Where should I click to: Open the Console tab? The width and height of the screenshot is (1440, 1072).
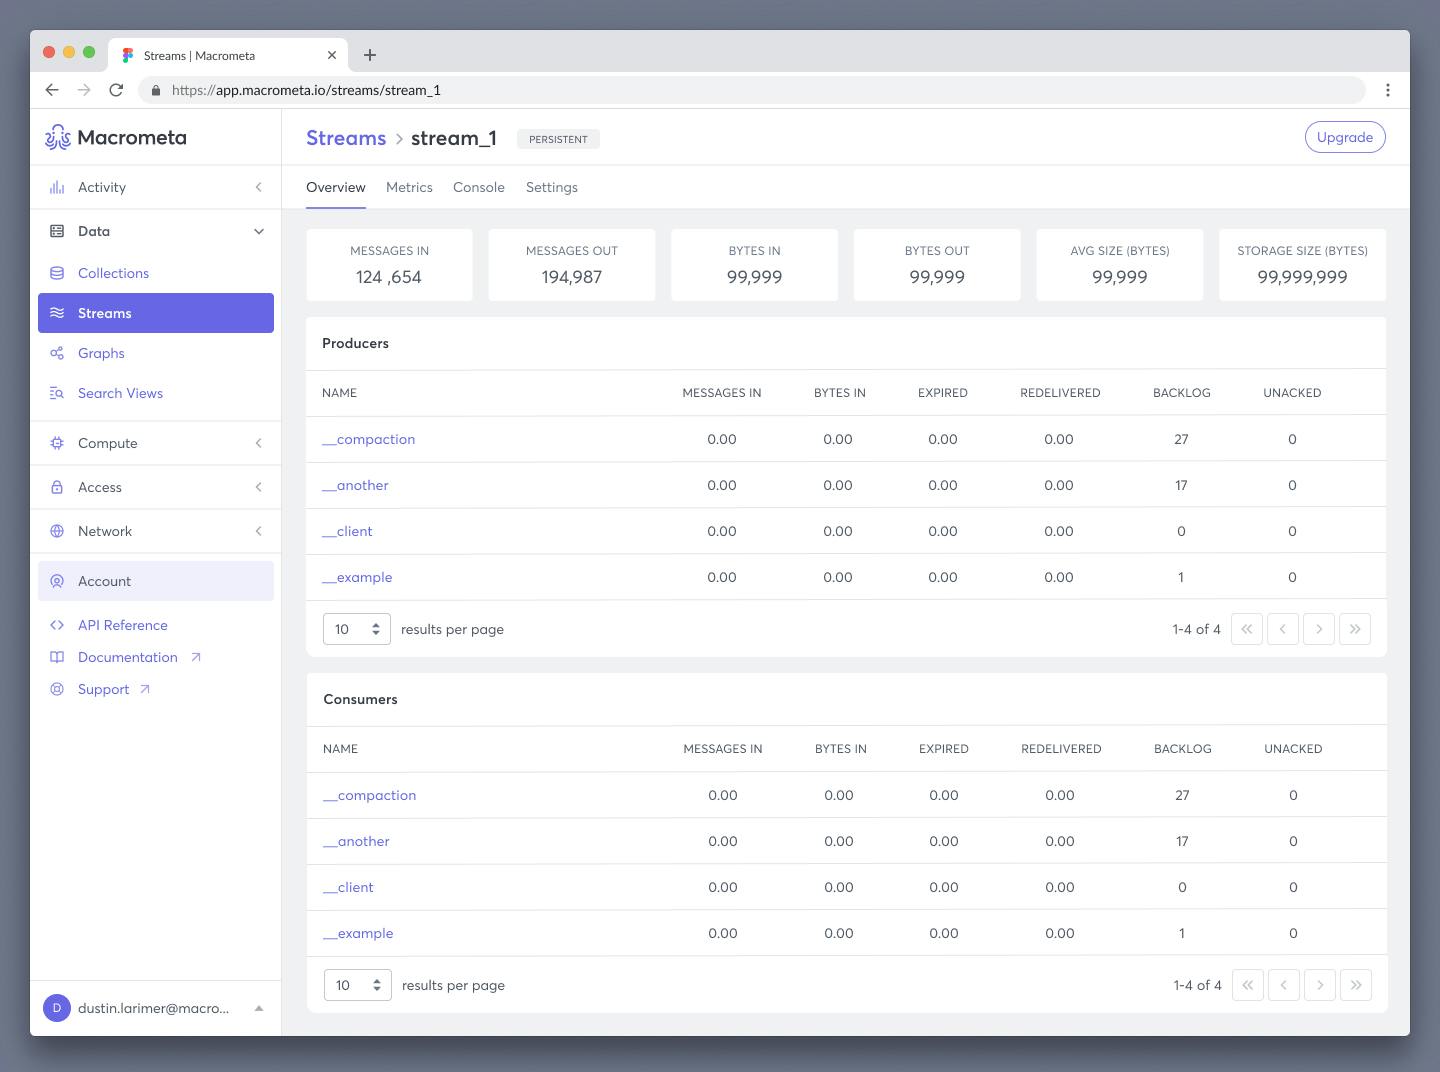479,187
